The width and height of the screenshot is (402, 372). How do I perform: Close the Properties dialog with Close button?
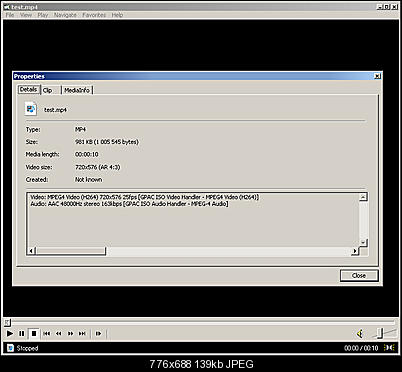359,275
